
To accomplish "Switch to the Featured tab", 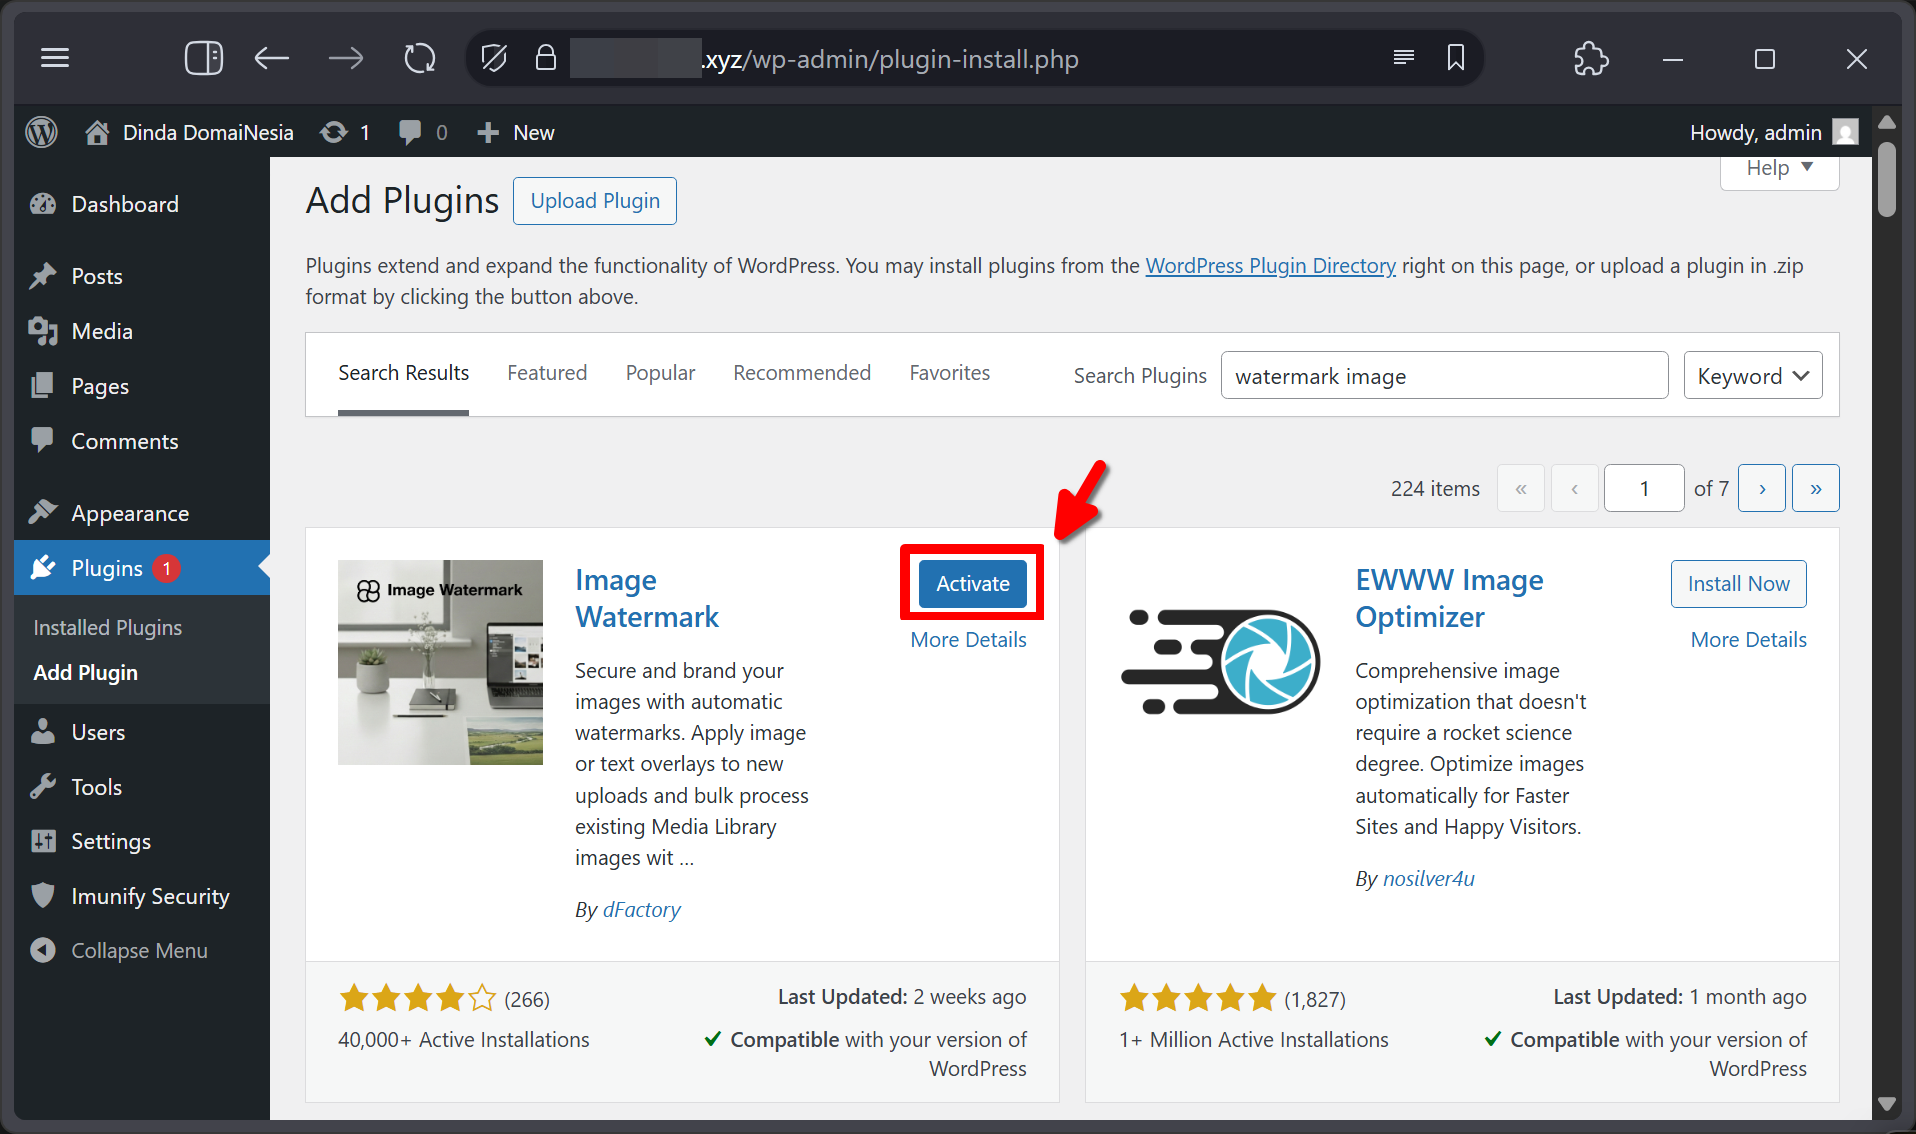I will pos(547,373).
